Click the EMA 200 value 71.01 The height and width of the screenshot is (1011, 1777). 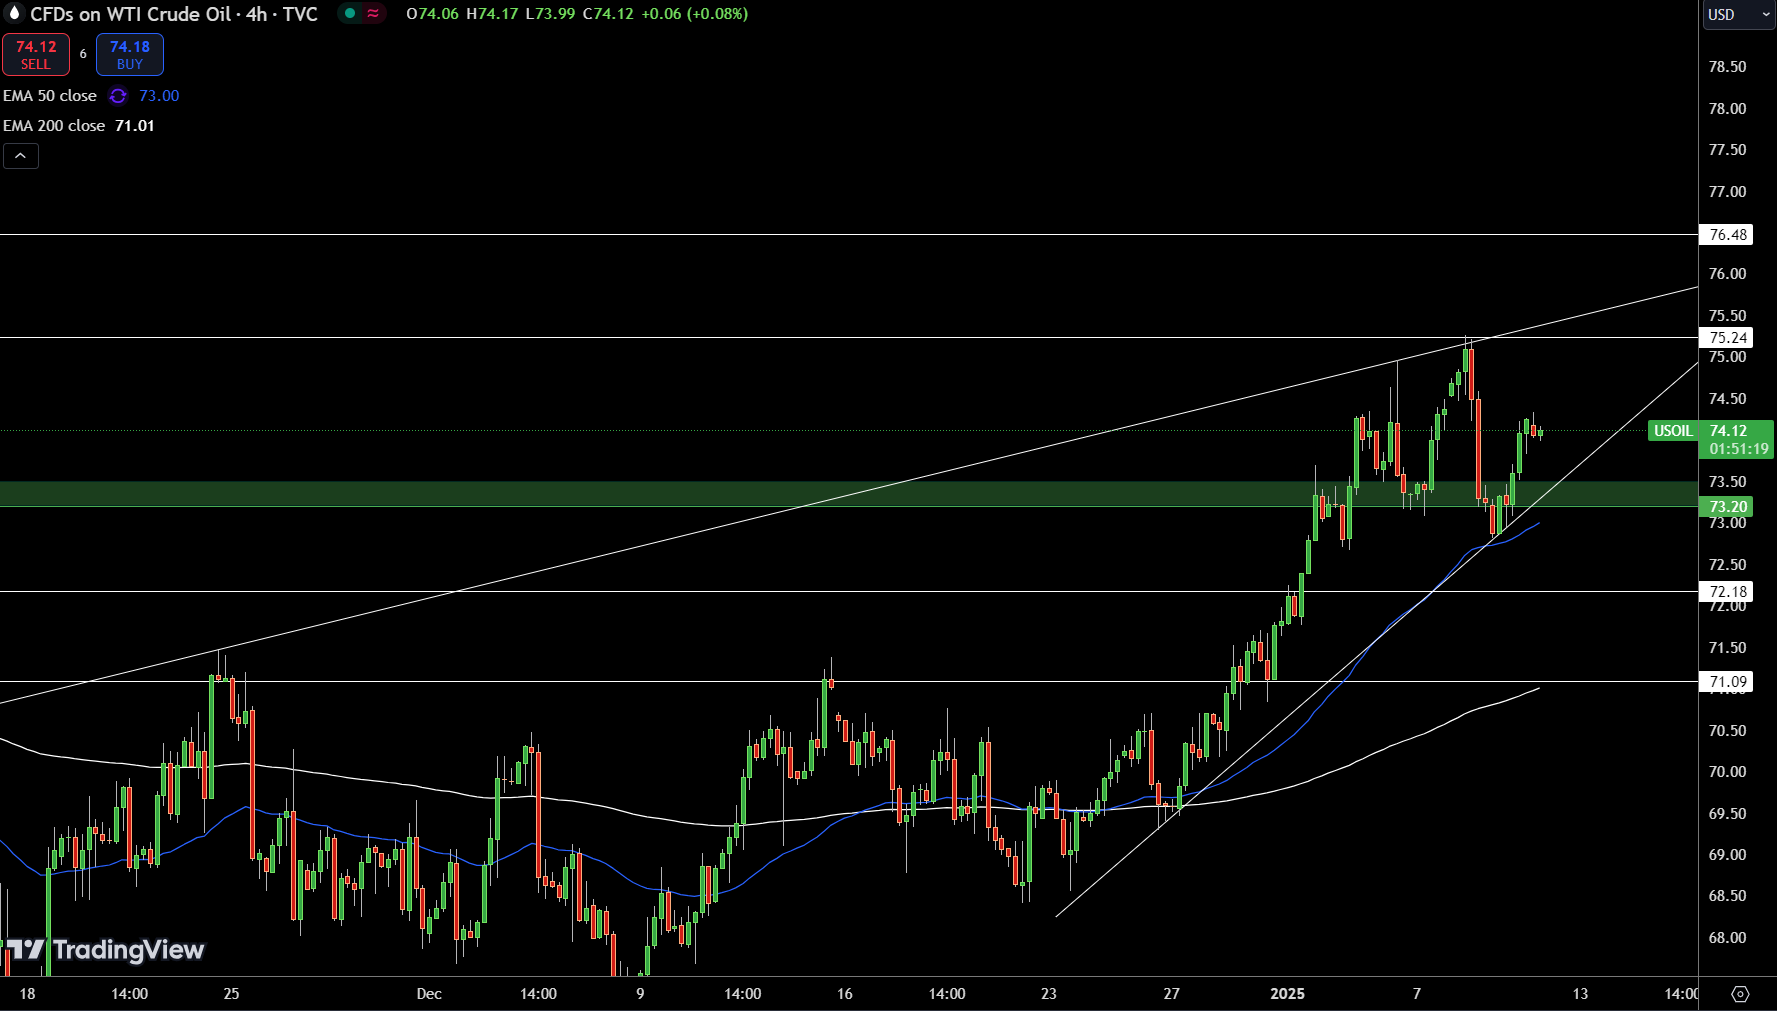(135, 126)
